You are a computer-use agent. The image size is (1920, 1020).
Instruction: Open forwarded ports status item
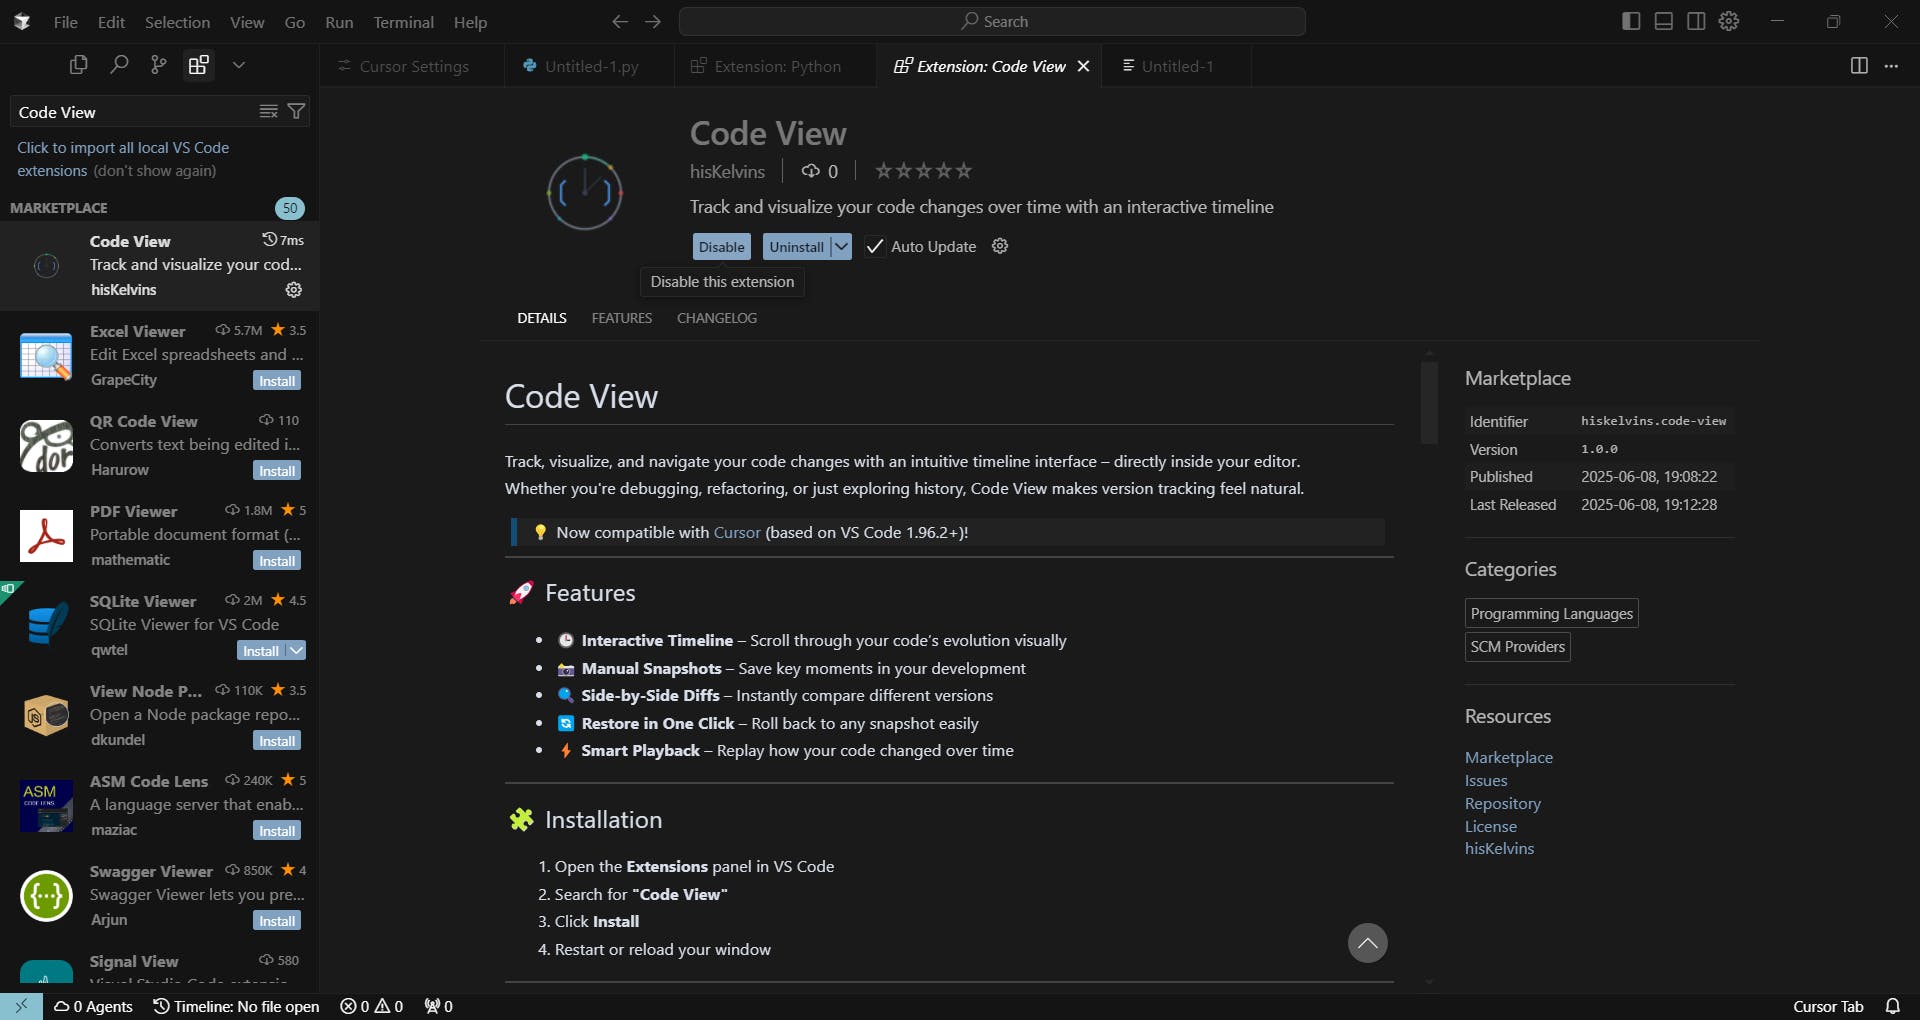(x=438, y=1006)
